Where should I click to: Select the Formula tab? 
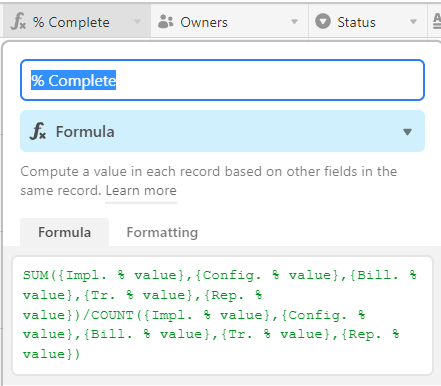coord(64,232)
